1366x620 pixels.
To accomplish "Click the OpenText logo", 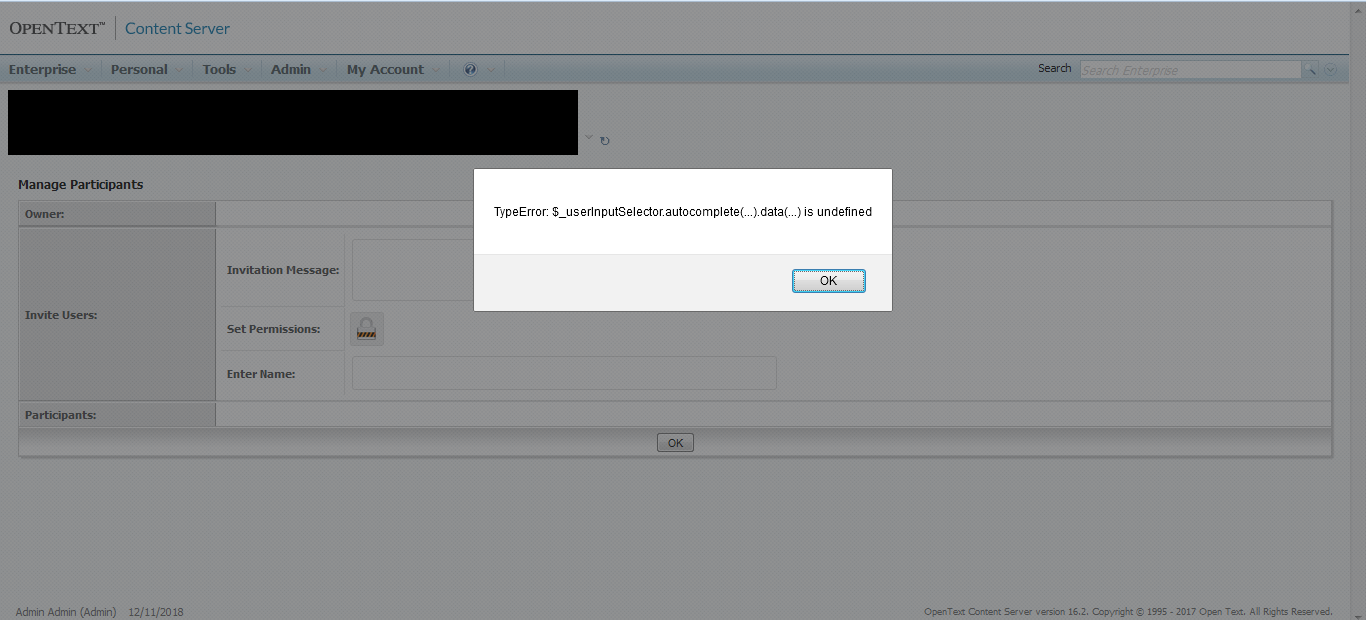I will 57,28.
